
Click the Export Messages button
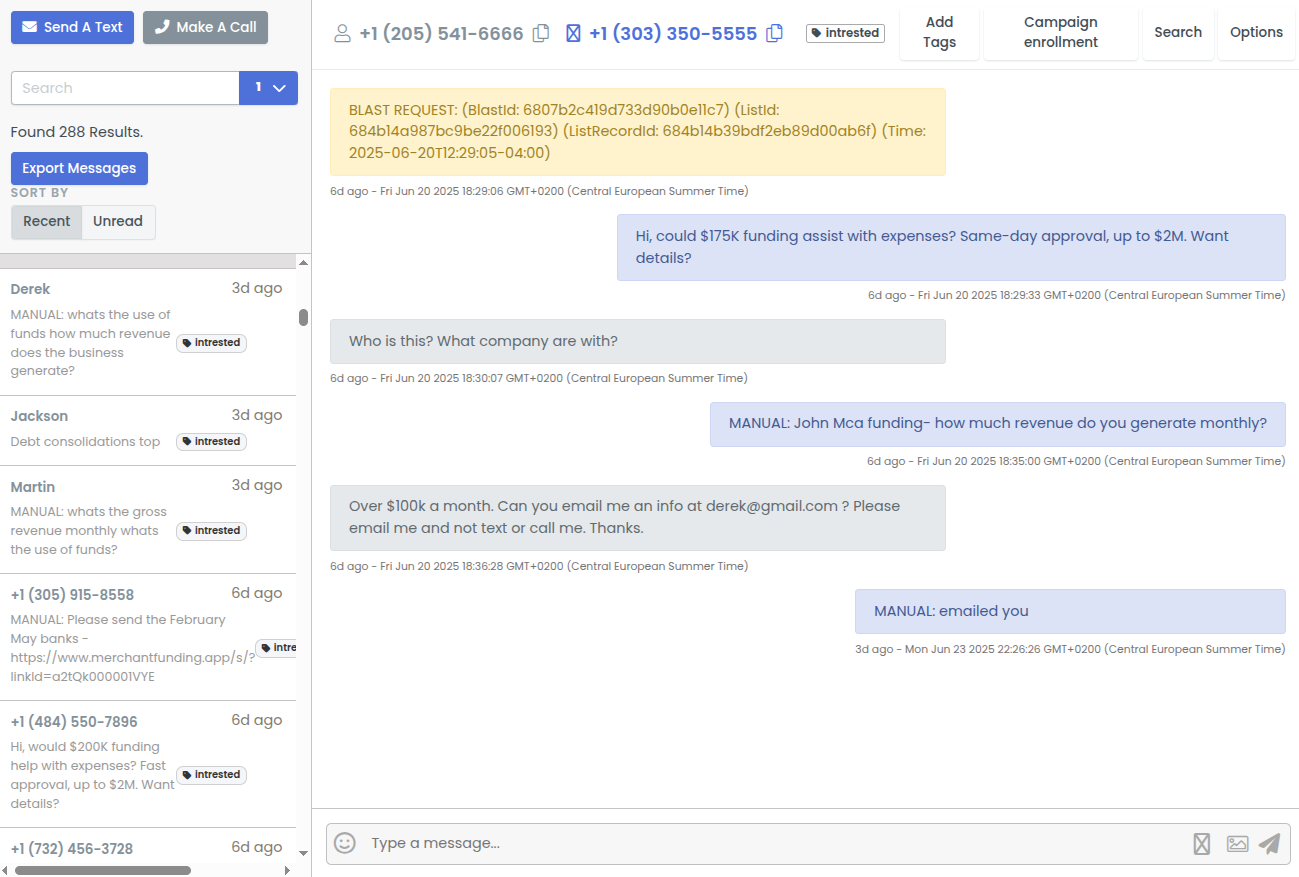click(x=79, y=168)
